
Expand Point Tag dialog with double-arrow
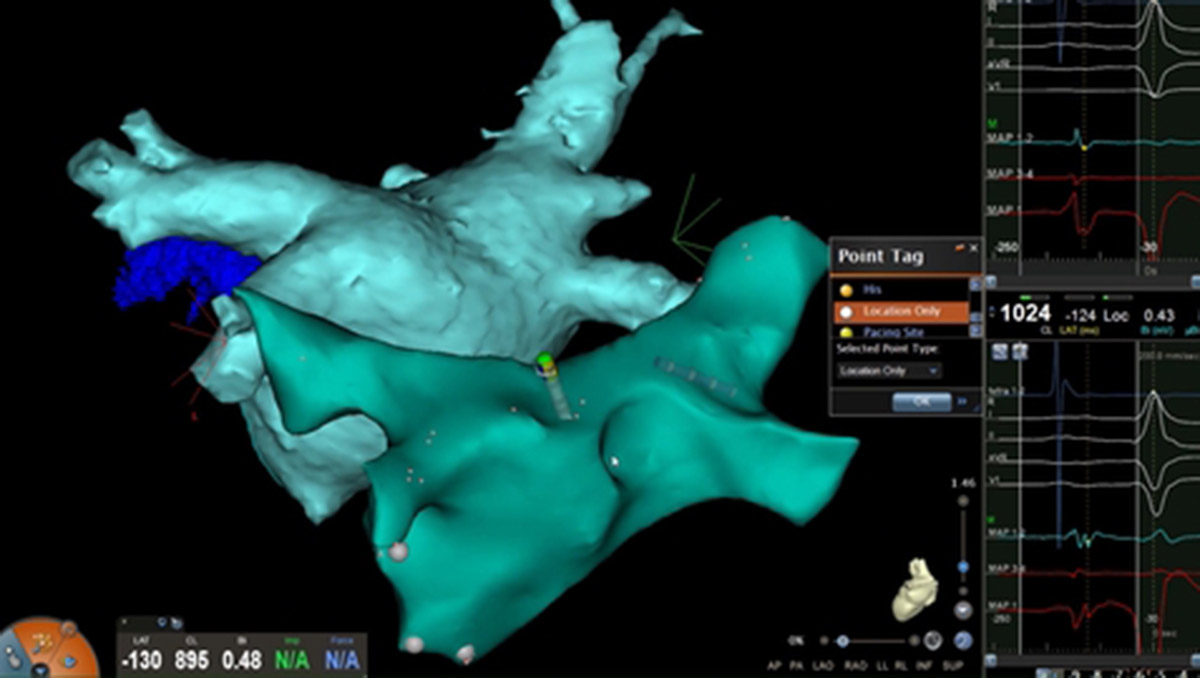[x=963, y=400]
